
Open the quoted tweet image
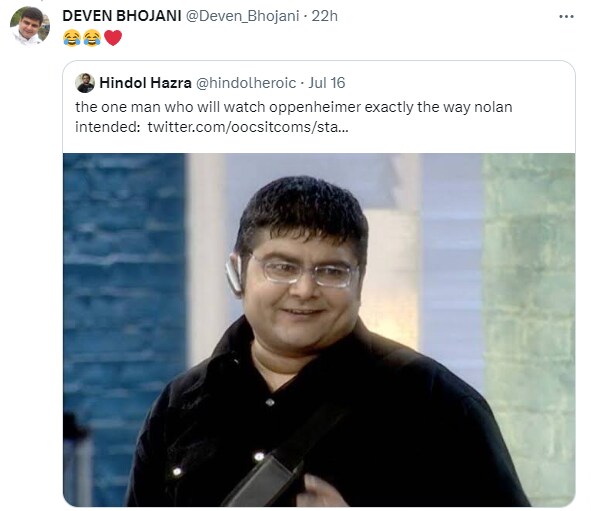pos(319,330)
